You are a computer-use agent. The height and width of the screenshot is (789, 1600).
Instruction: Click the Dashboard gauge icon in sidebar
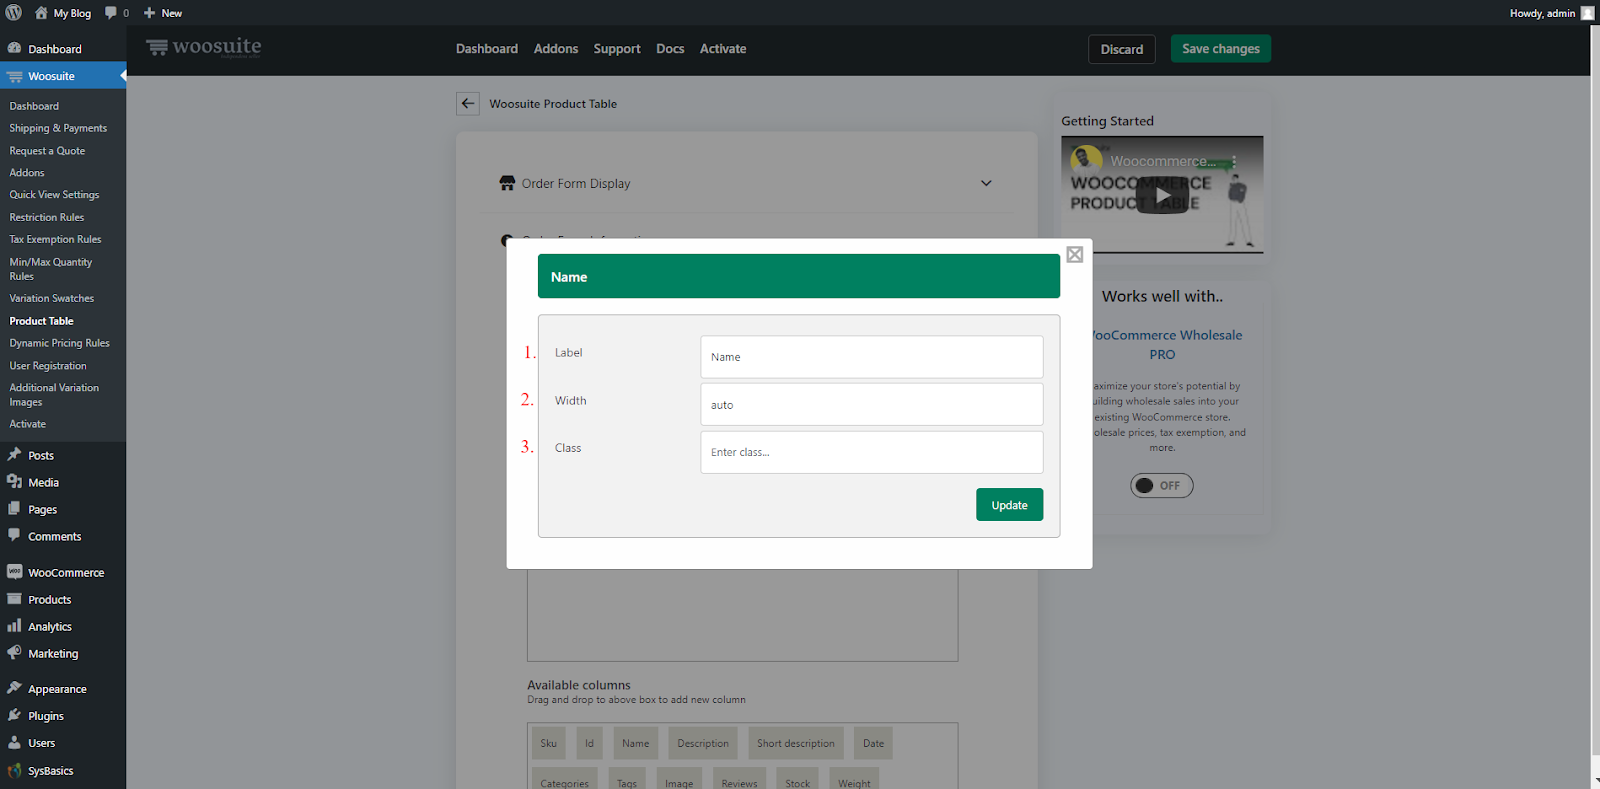click(x=14, y=48)
